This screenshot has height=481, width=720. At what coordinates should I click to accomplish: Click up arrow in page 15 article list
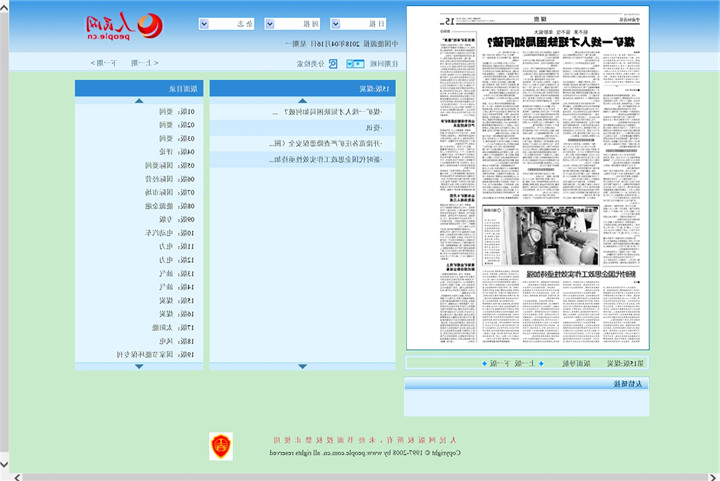coord(302,101)
